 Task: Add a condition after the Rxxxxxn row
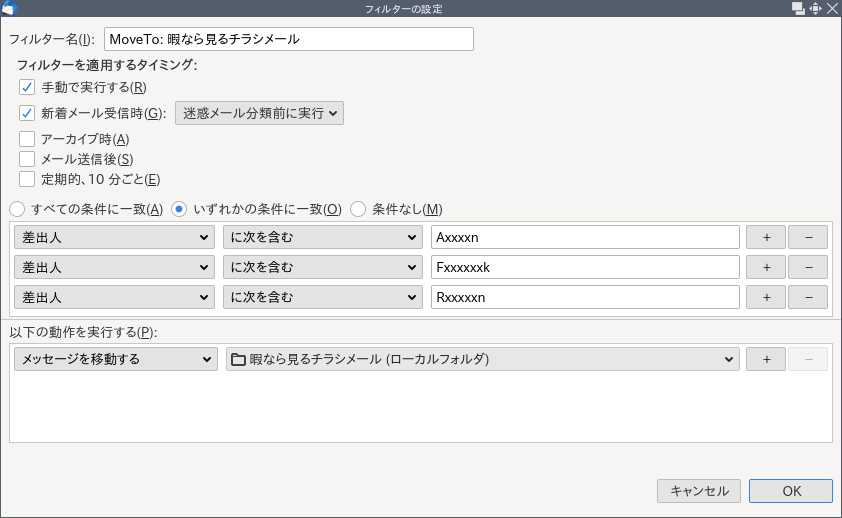click(766, 297)
